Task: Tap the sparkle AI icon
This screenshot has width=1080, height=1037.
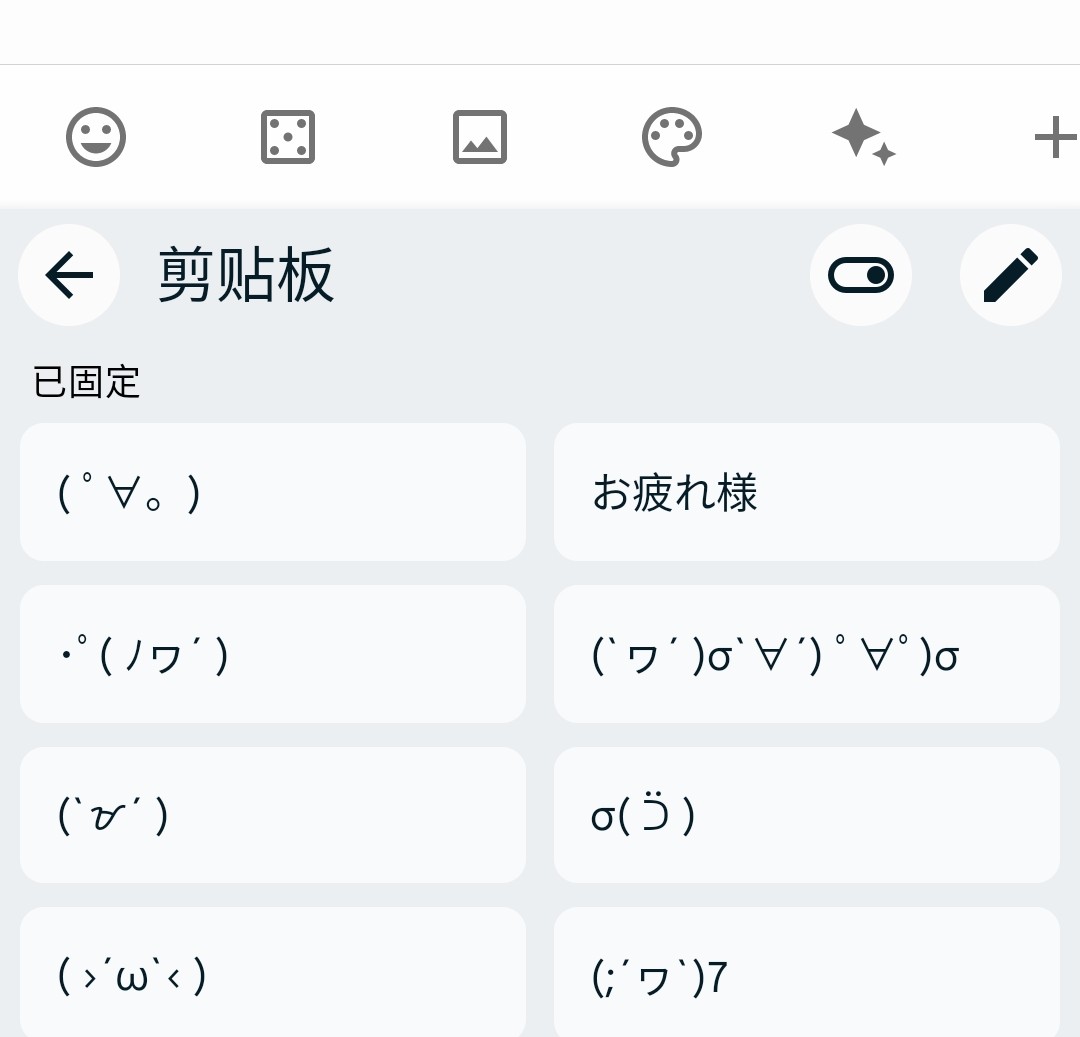Action: point(863,137)
